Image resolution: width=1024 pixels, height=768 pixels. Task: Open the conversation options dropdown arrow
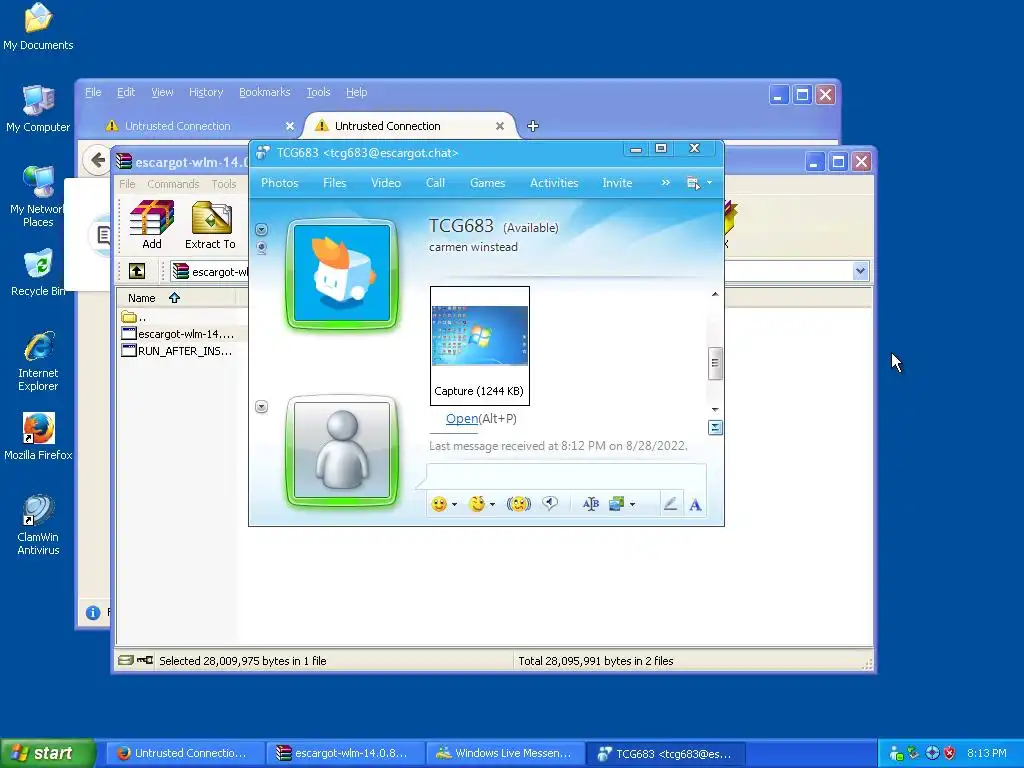(709, 183)
